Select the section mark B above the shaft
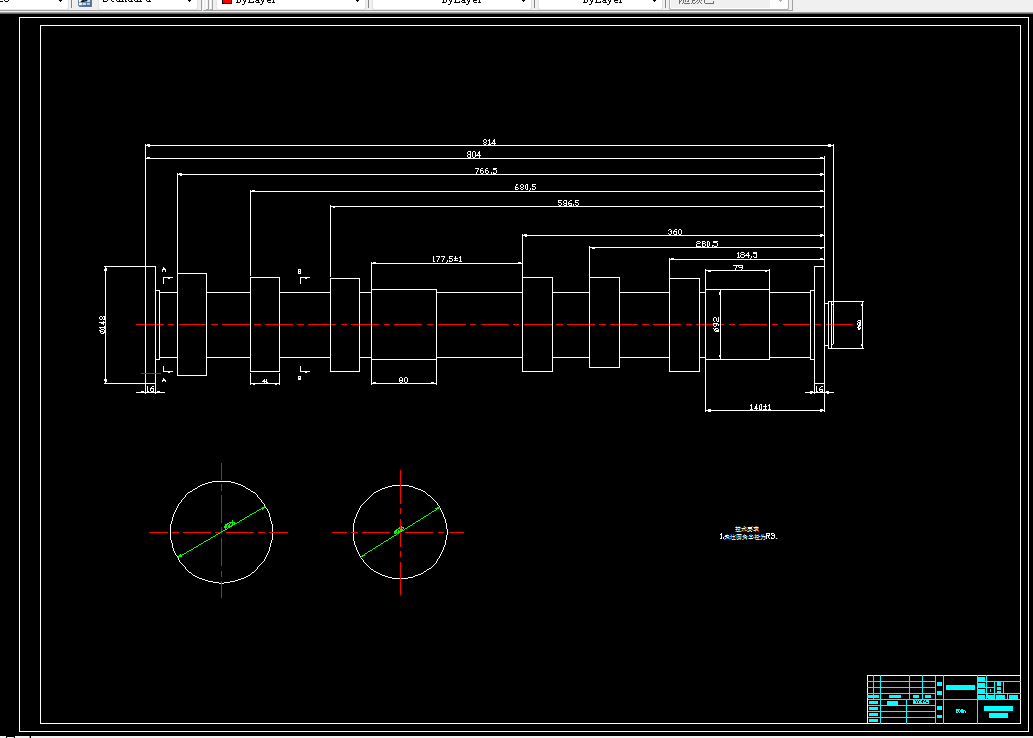 [x=300, y=271]
